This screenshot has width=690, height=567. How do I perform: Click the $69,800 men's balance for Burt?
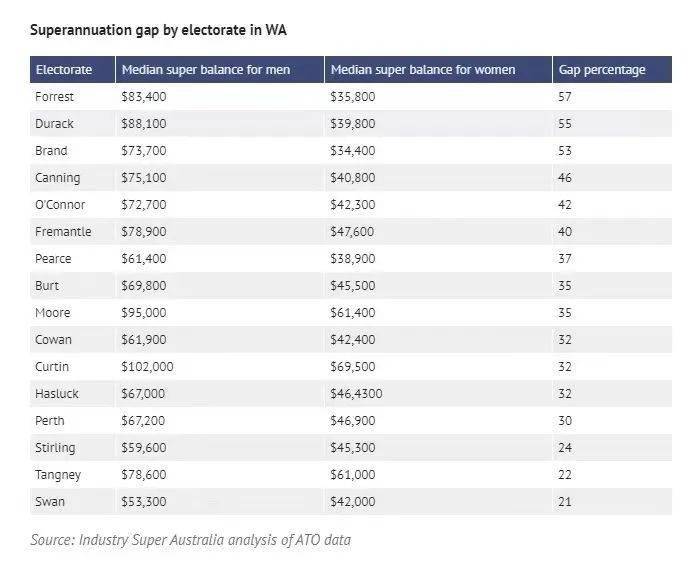[x=144, y=286]
